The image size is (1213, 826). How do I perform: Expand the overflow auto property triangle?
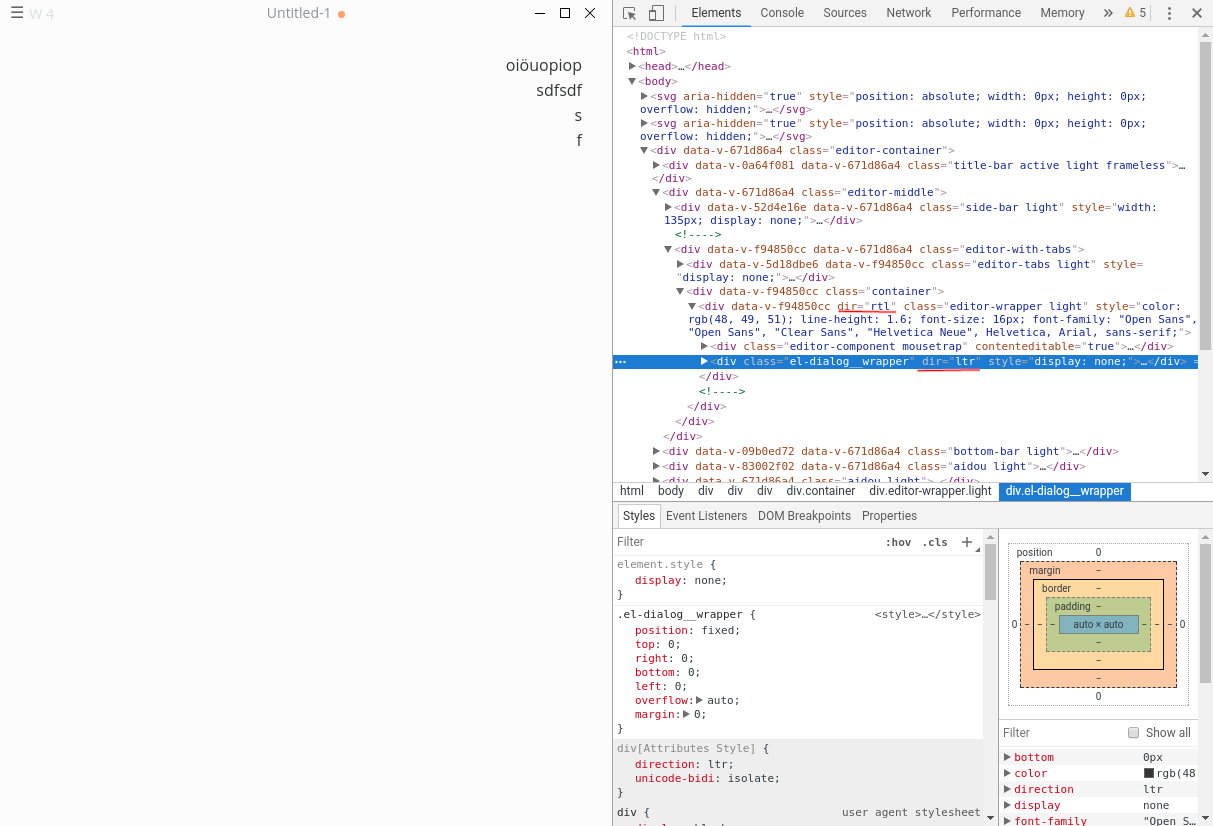(x=700, y=700)
